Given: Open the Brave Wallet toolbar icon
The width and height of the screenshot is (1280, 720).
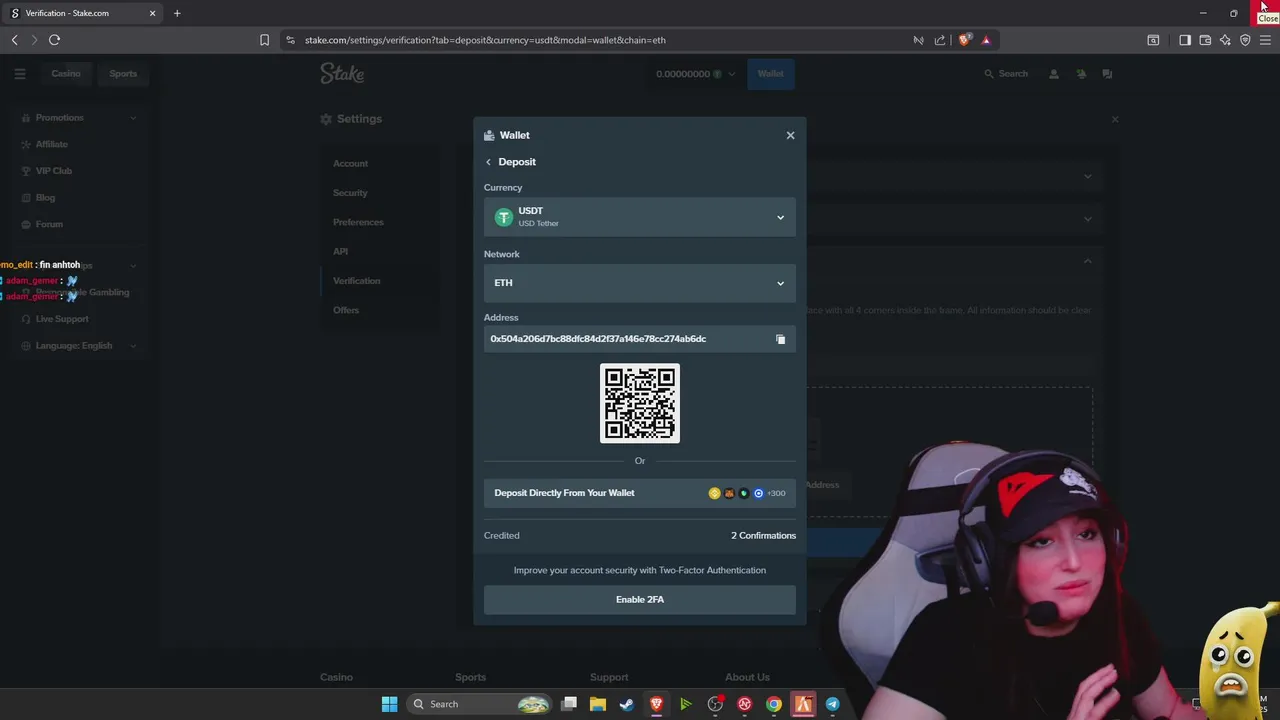Looking at the screenshot, I should click(x=1205, y=40).
